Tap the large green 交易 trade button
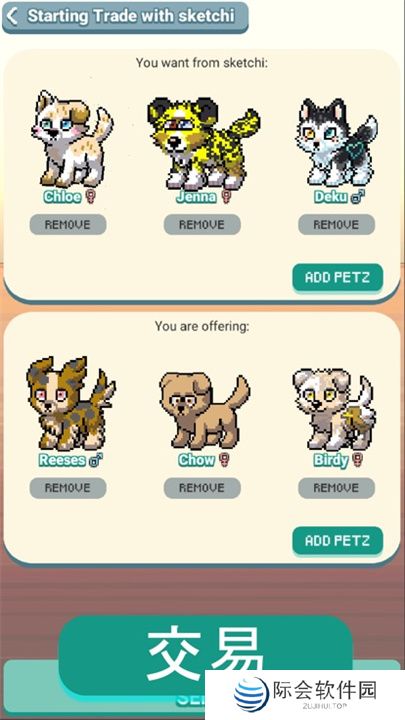Screen dimensions: 405x720 coord(205,654)
